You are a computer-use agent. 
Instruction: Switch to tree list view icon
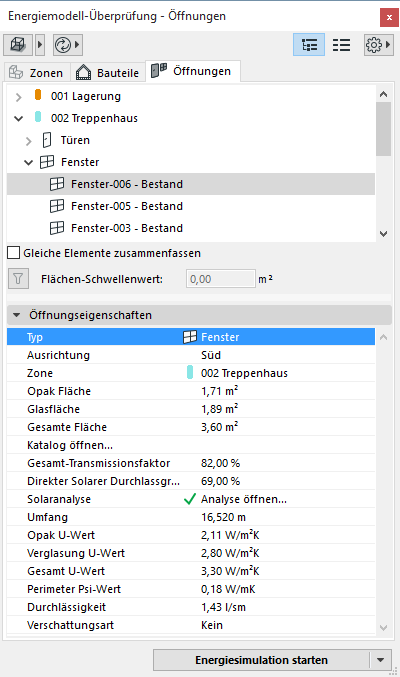[x=309, y=45]
